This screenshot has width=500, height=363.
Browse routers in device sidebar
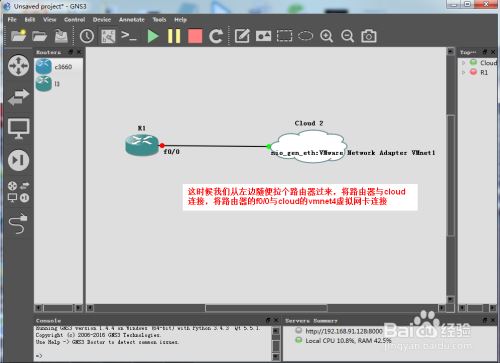[18, 66]
